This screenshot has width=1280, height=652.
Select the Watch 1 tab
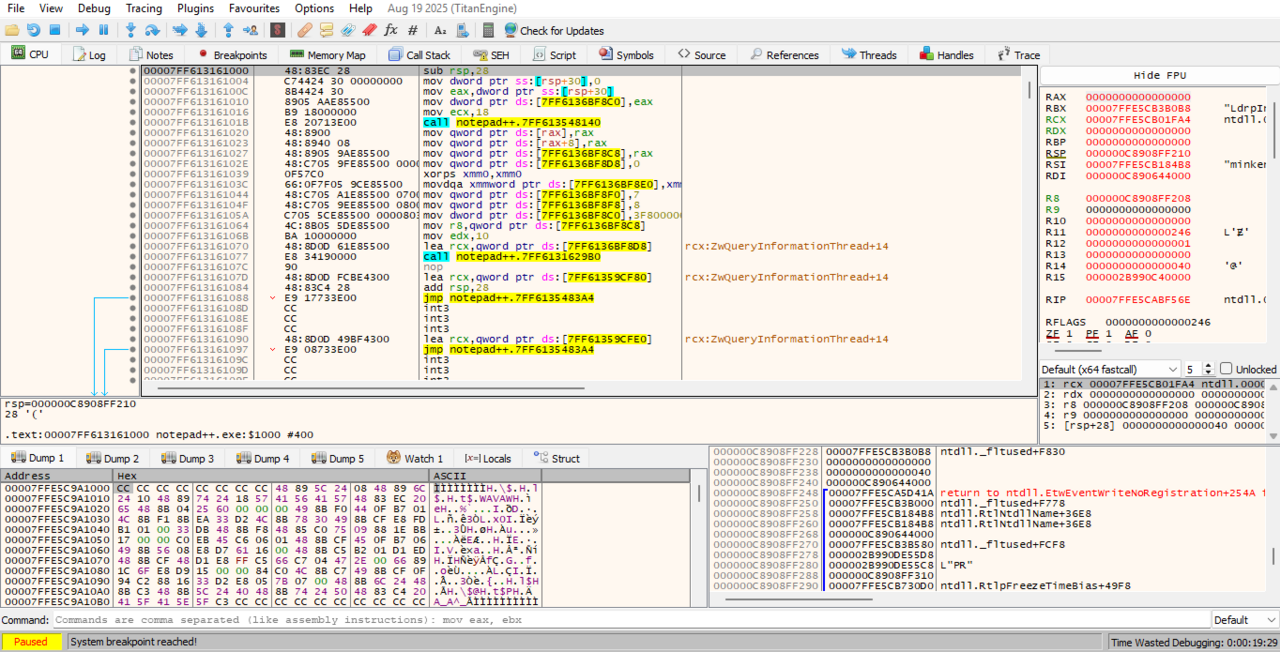414,458
